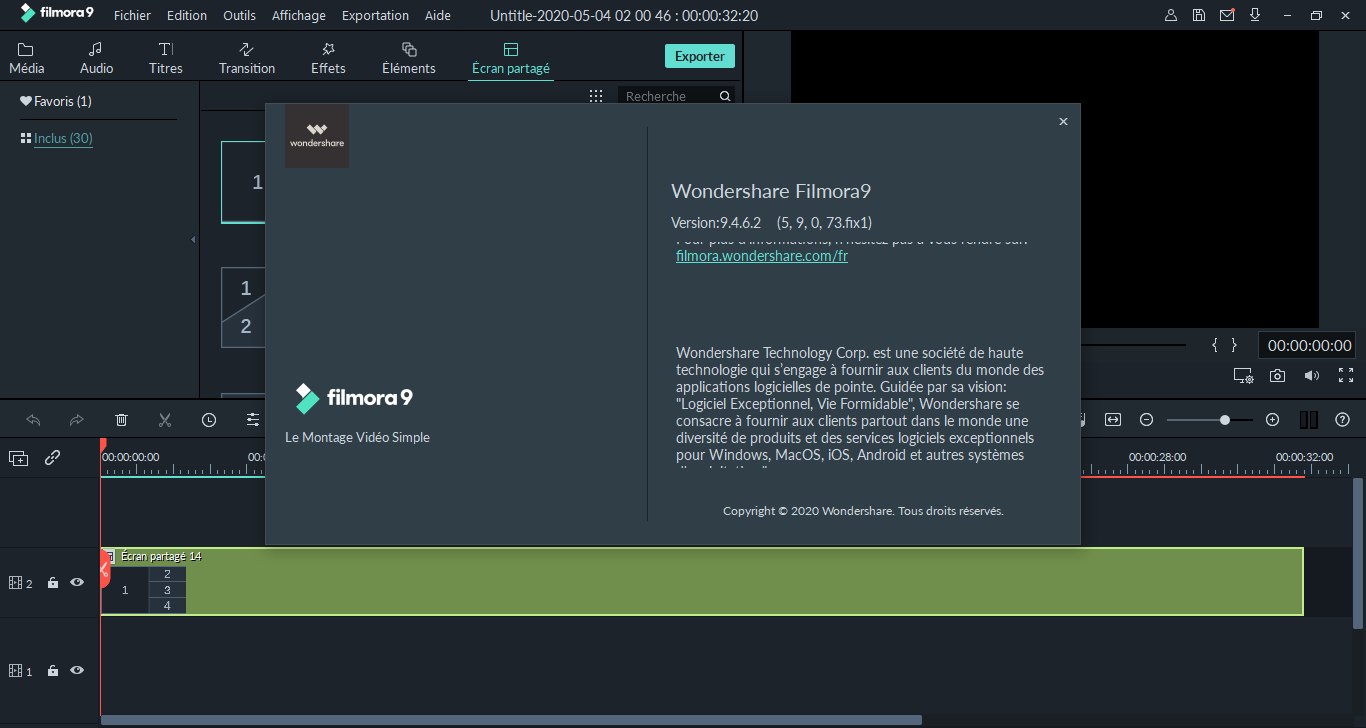Open the Edition menu

[187, 15]
